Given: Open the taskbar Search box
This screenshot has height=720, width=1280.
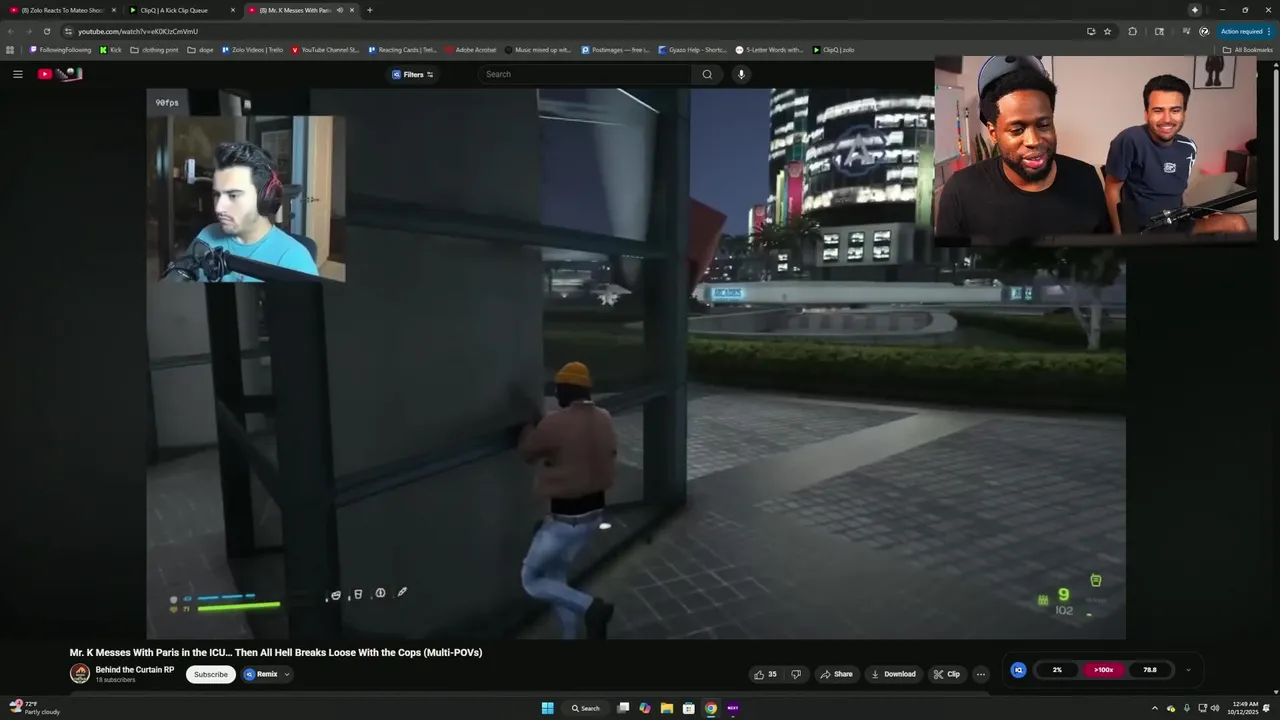Looking at the screenshot, I should pyautogui.click(x=586, y=708).
